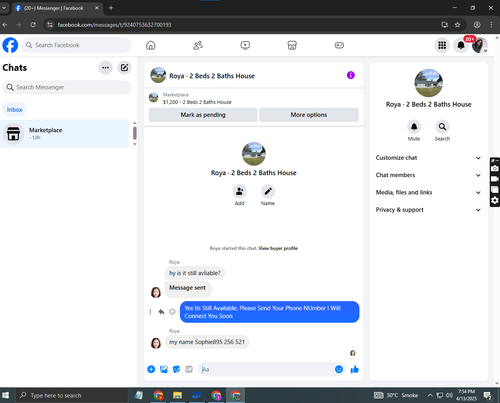The height and width of the screenshot is (403, 500).
Task: Click the large house photo in right panel
Action: point(428,83)
